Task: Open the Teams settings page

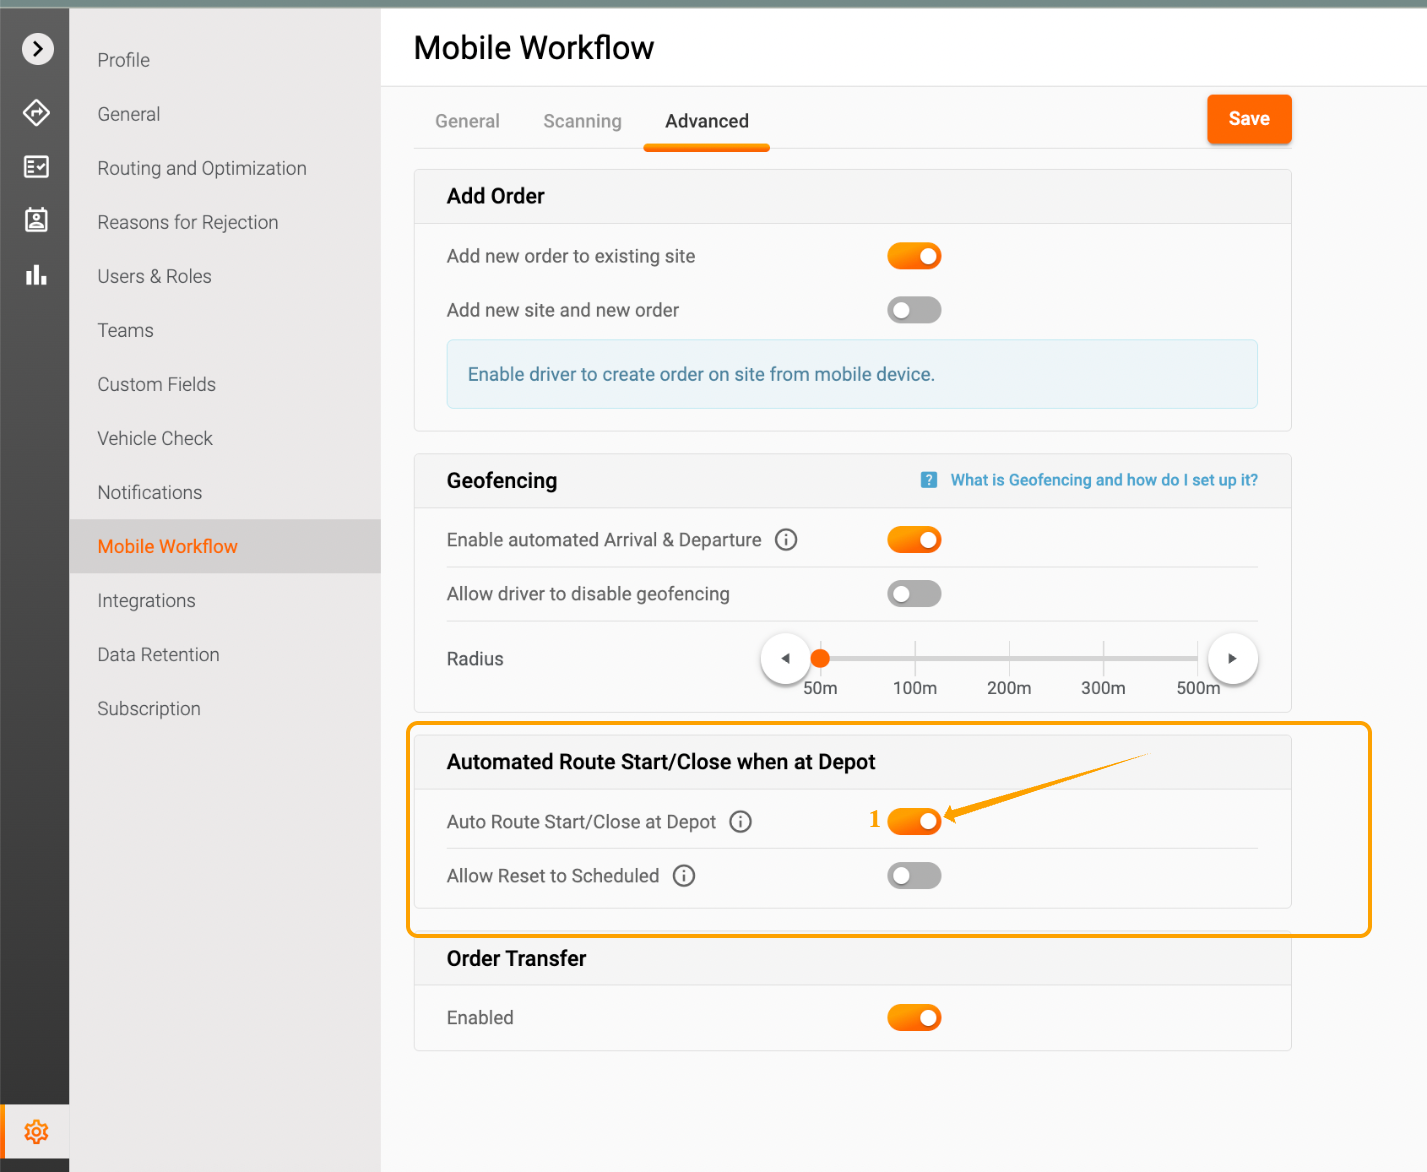Action: coord(126,330)
